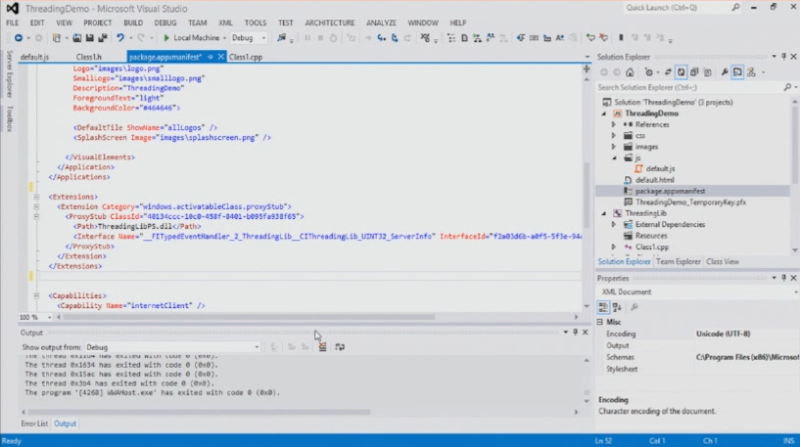Image resolution: width=800 pixels, height=447 pixels.
Task: Click the Navigate Backward arrow icon
Action: [18, 38]
